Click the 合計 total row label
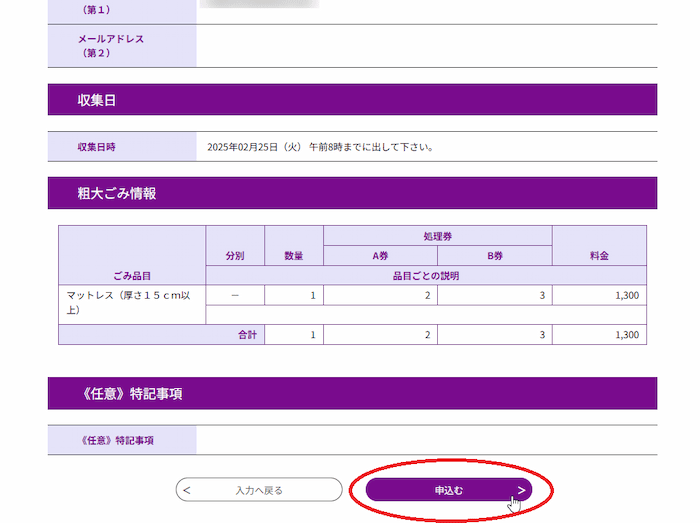 point(247,335)
